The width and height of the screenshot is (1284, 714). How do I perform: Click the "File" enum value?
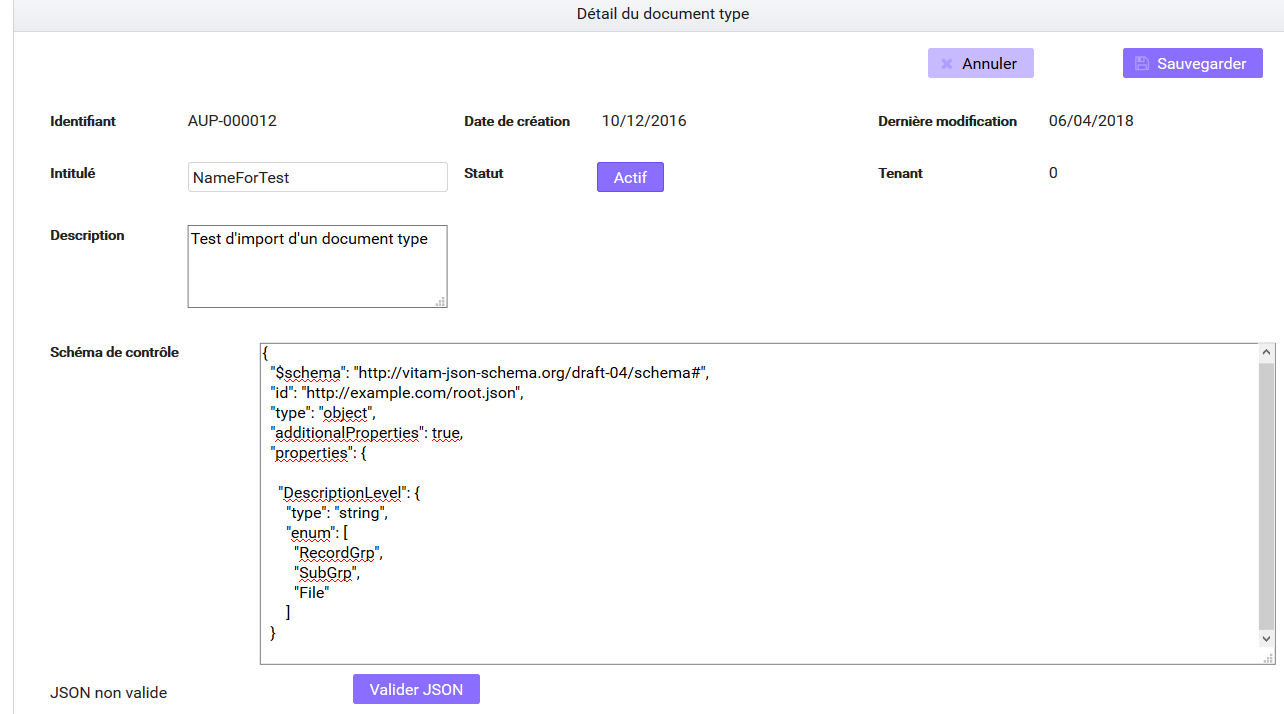point(312,592)
